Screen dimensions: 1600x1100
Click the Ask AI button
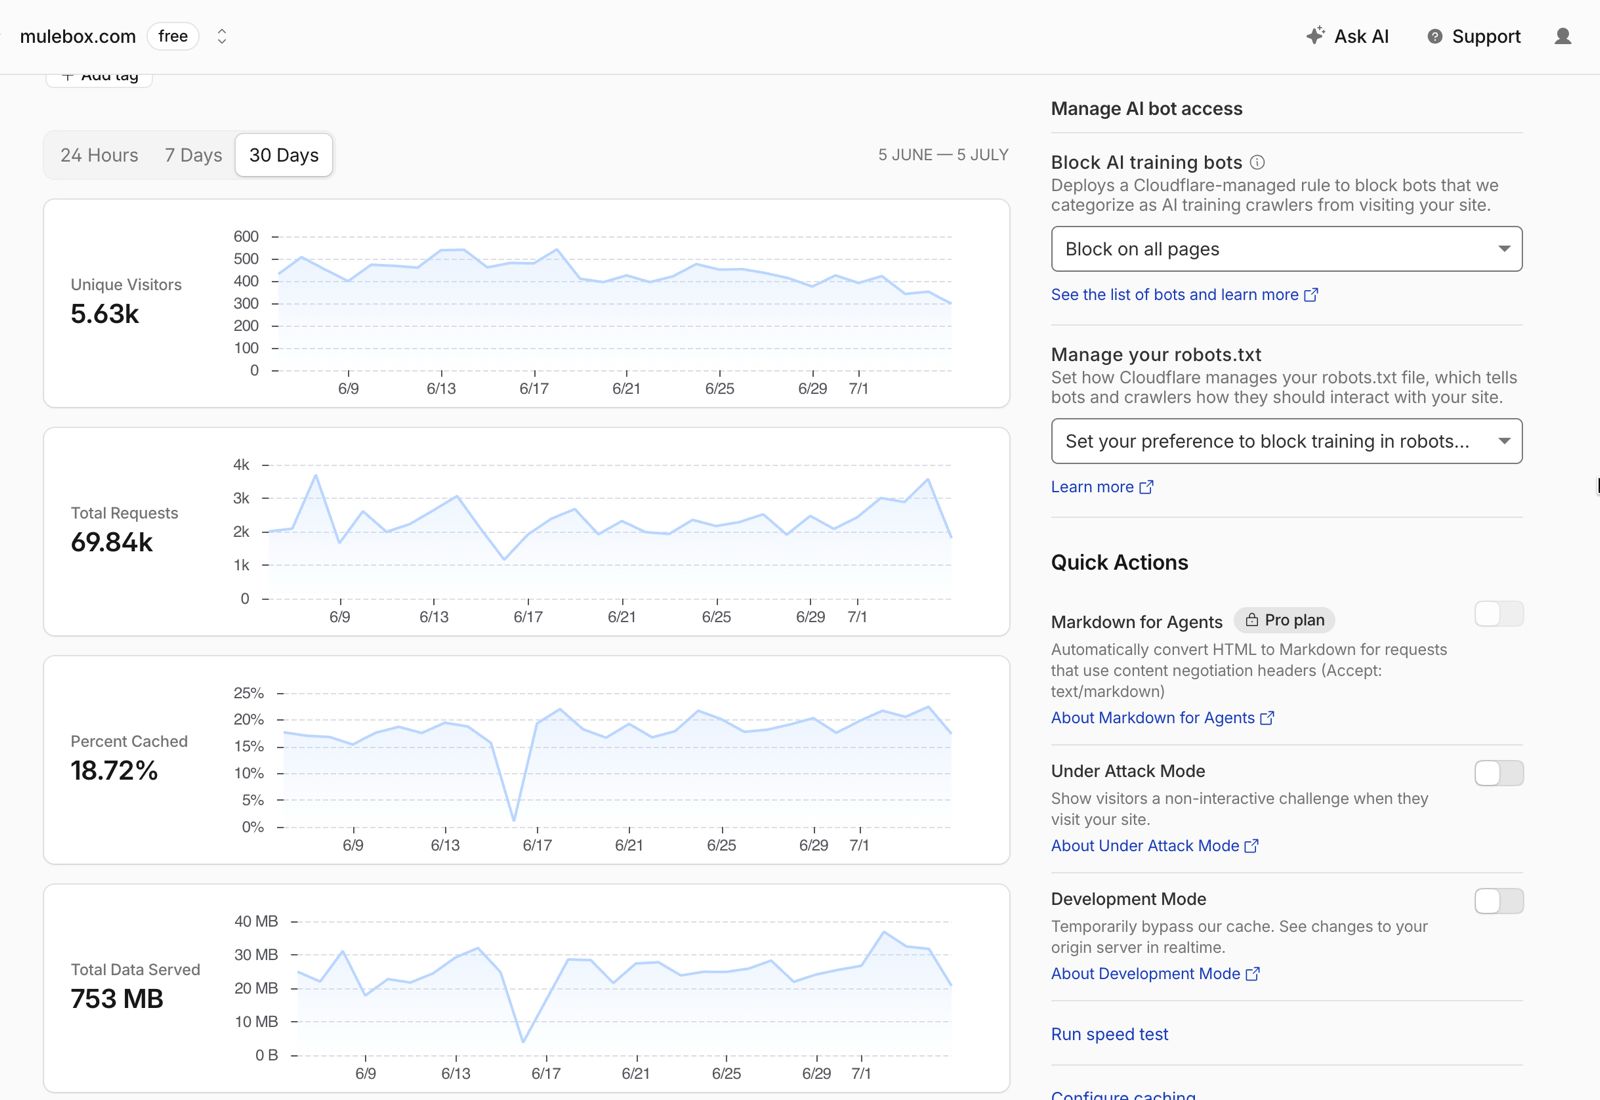pos(1347,36)
